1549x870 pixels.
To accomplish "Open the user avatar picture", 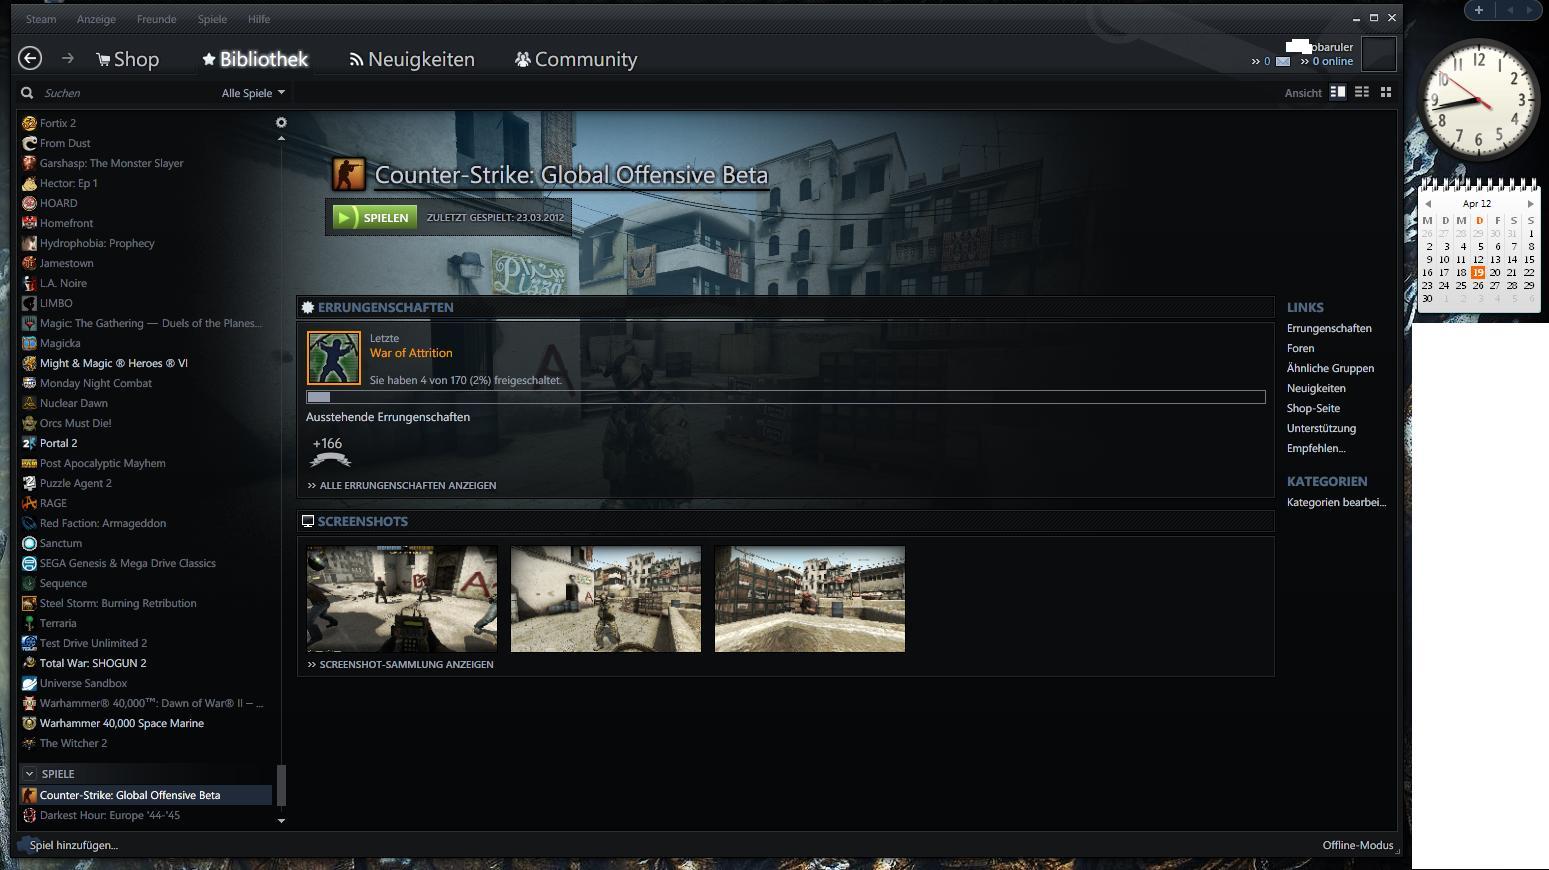I will (1378, 54).
